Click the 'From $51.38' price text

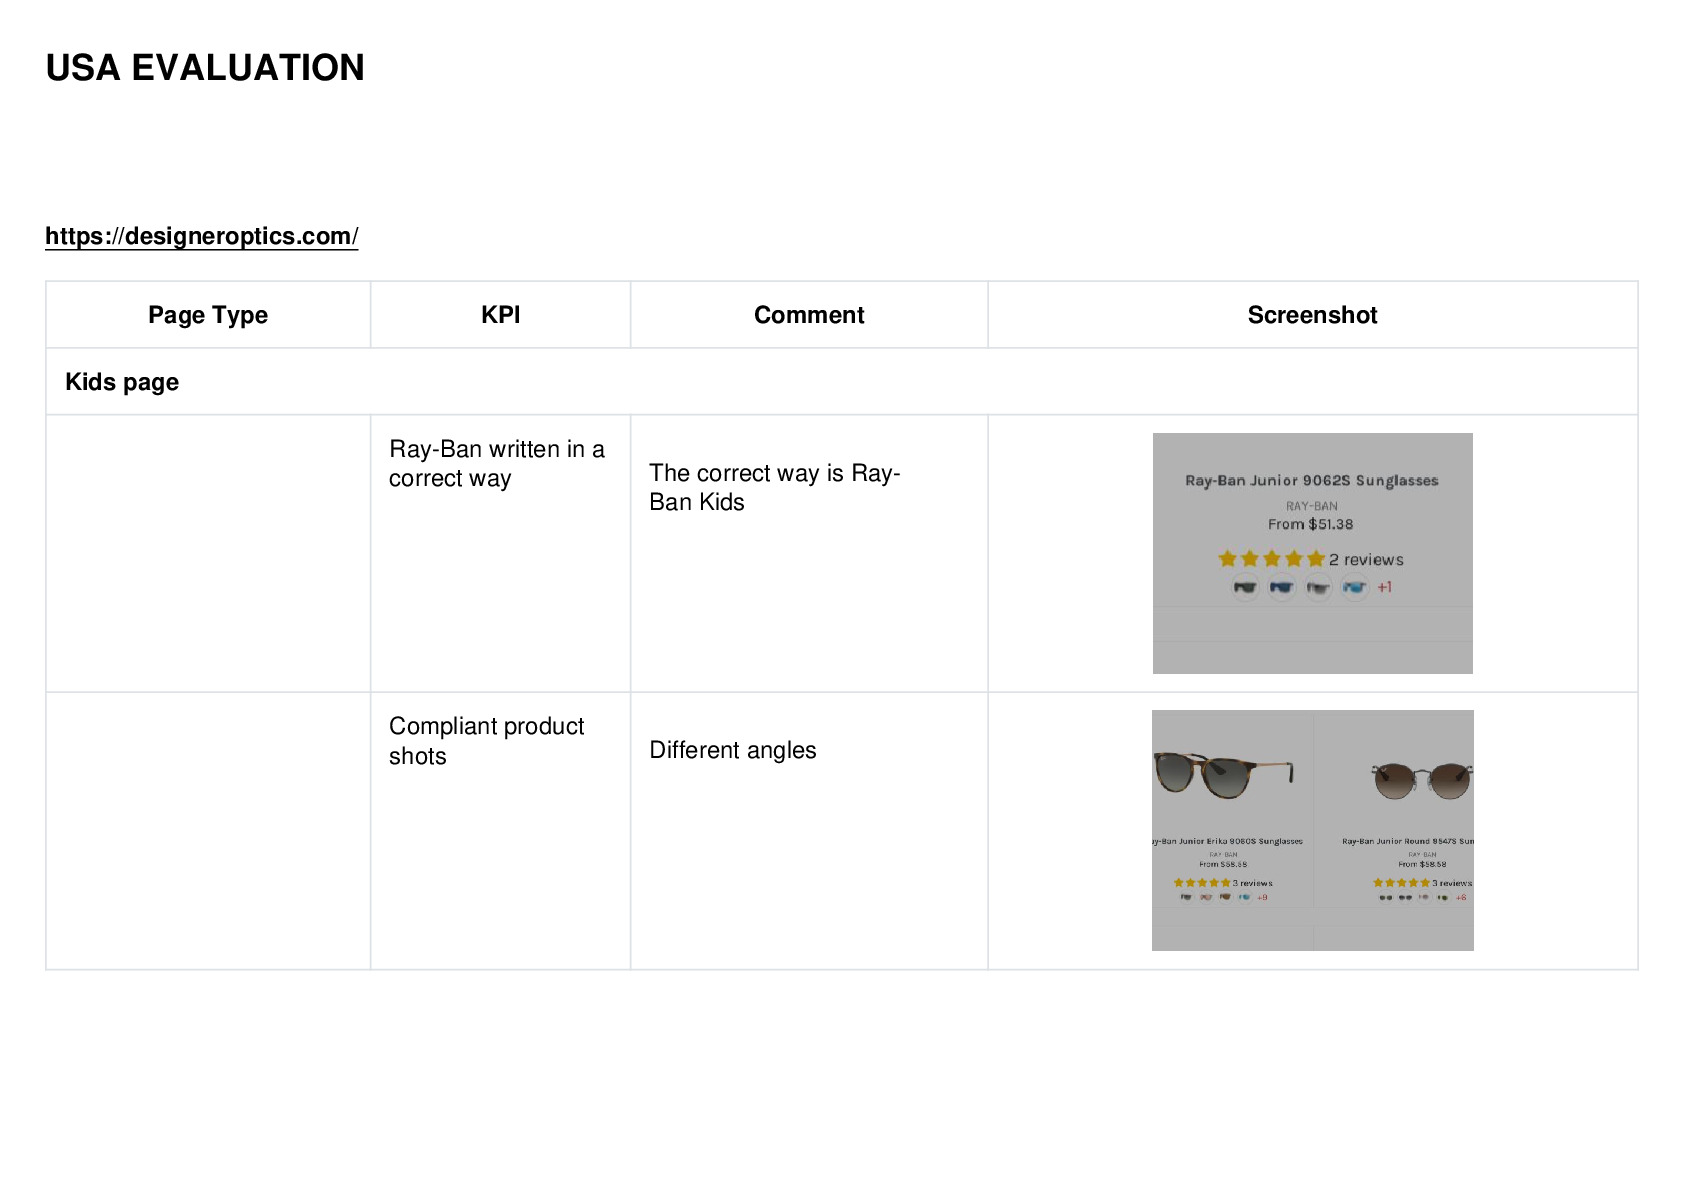1311,524
